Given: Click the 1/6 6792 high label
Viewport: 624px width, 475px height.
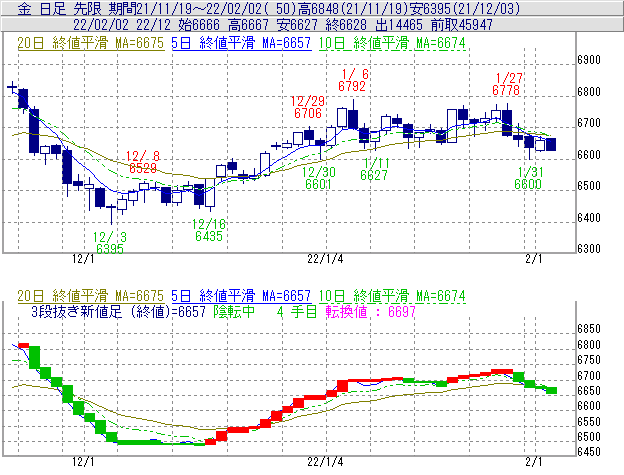Looking at the screenshot, I should (x=353, y=80).
